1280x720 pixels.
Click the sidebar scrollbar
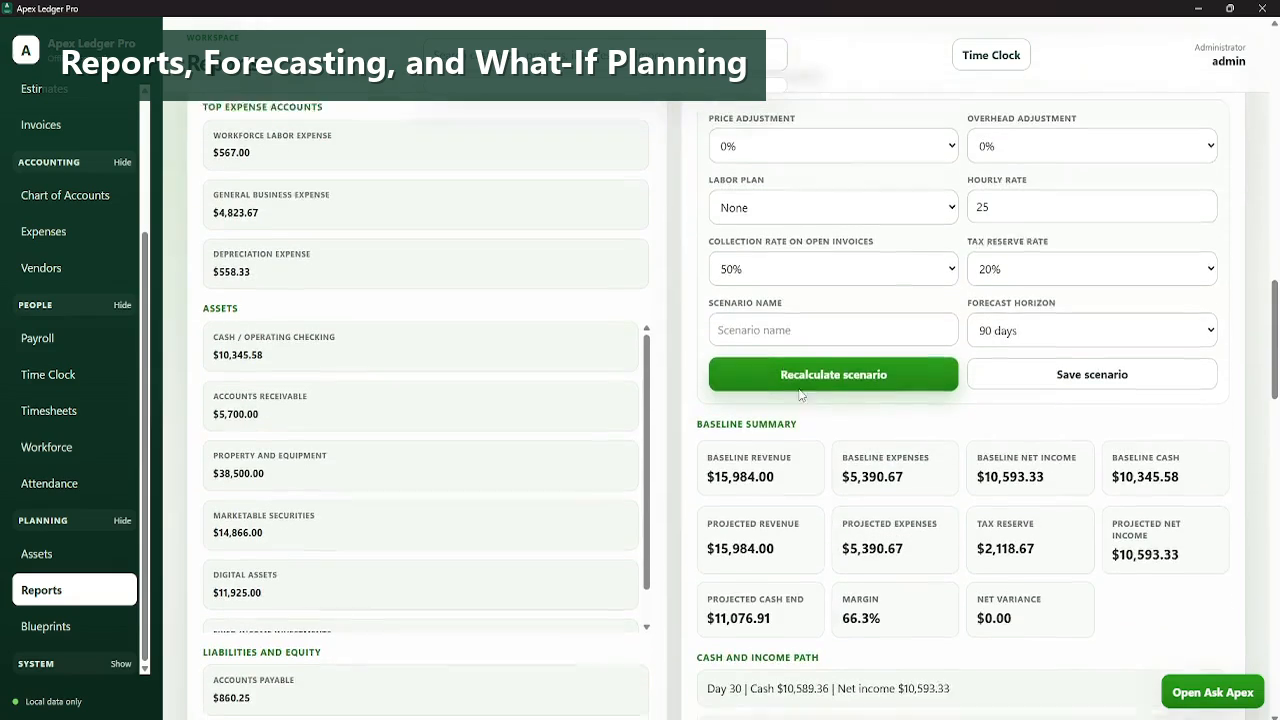pos(144,445)
